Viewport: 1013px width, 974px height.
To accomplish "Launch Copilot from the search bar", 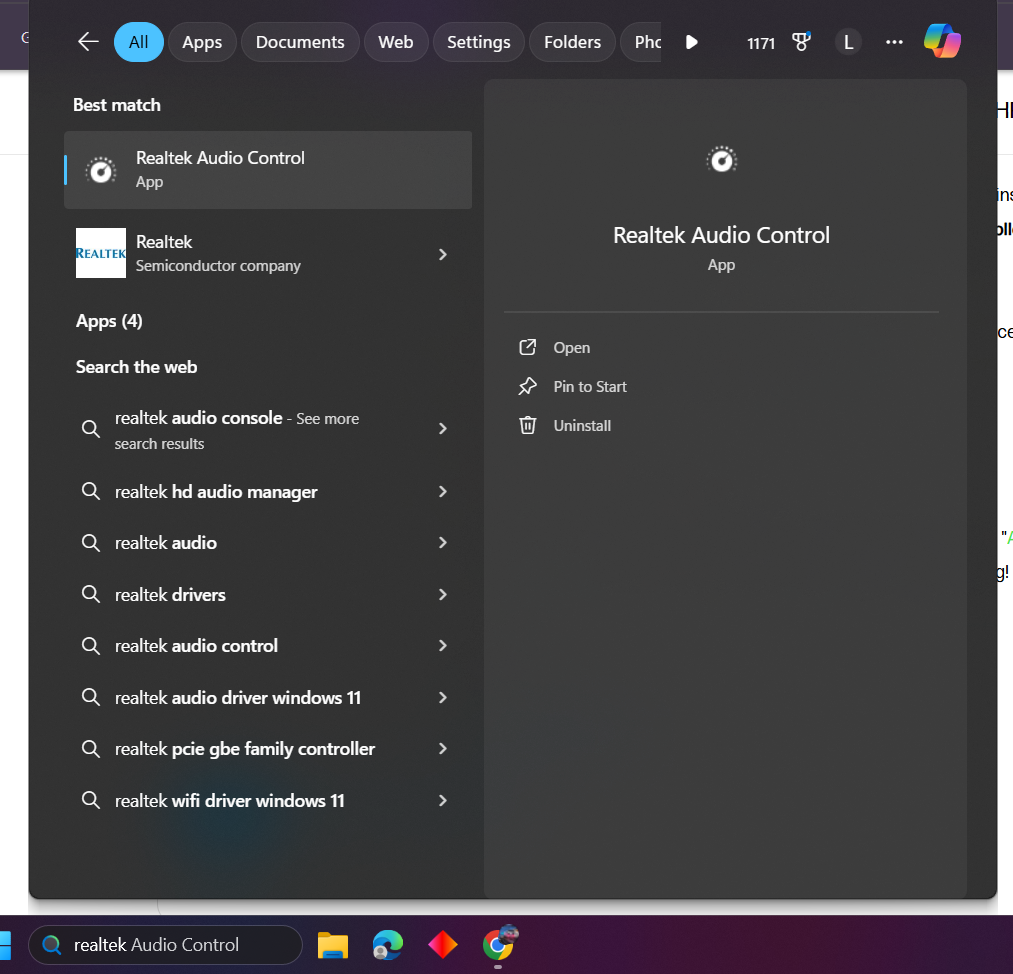I will 941,41.
